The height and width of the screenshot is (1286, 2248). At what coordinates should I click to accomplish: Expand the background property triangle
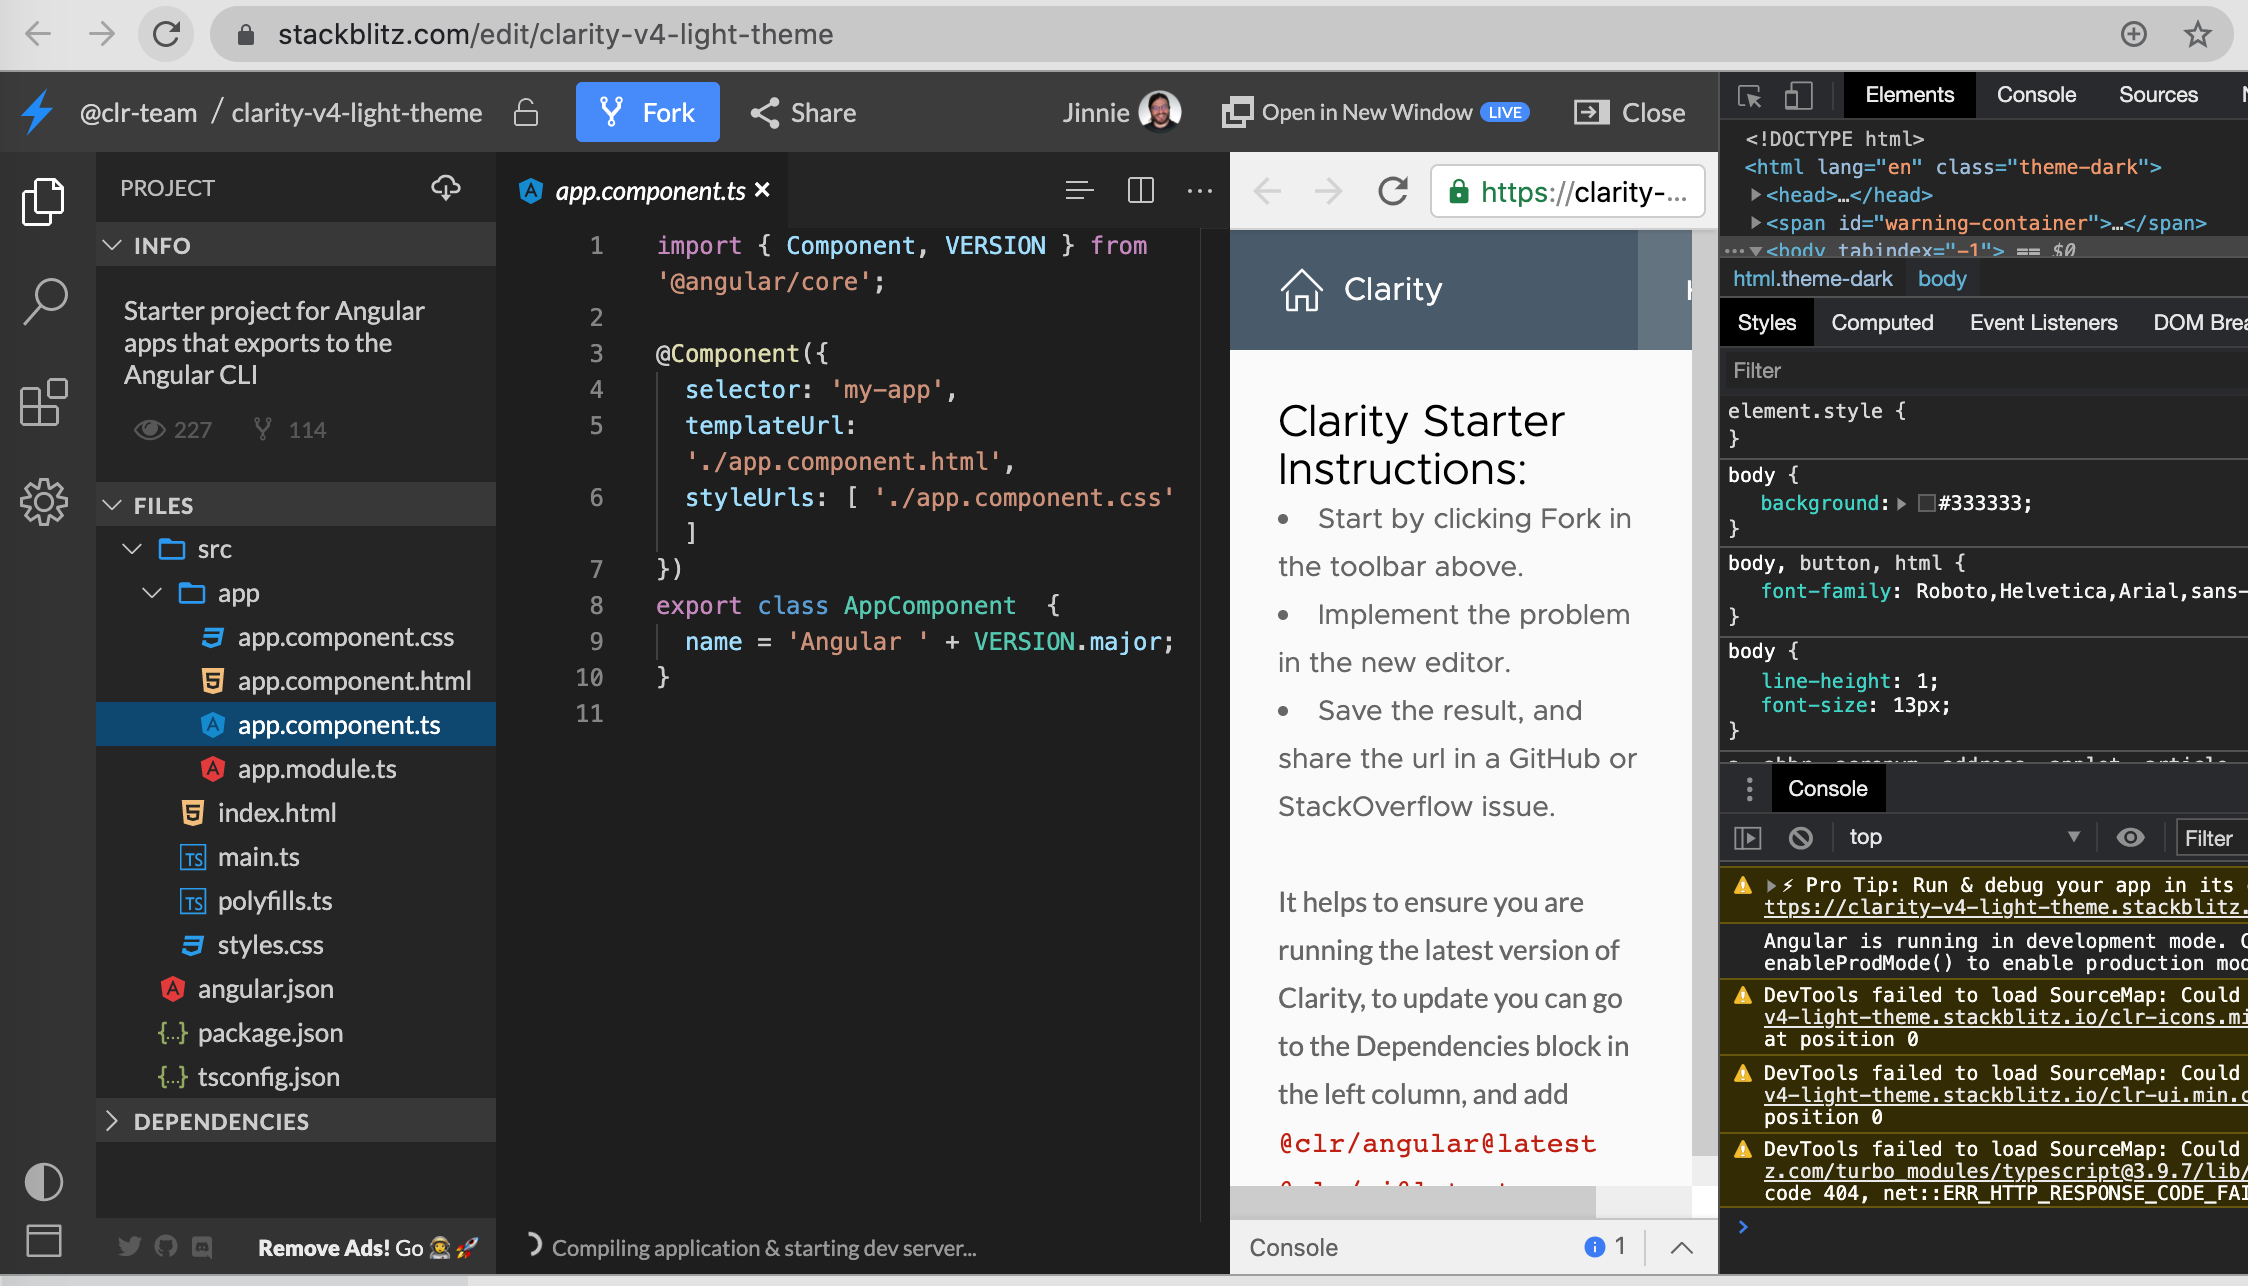[x=1901, y=503]
